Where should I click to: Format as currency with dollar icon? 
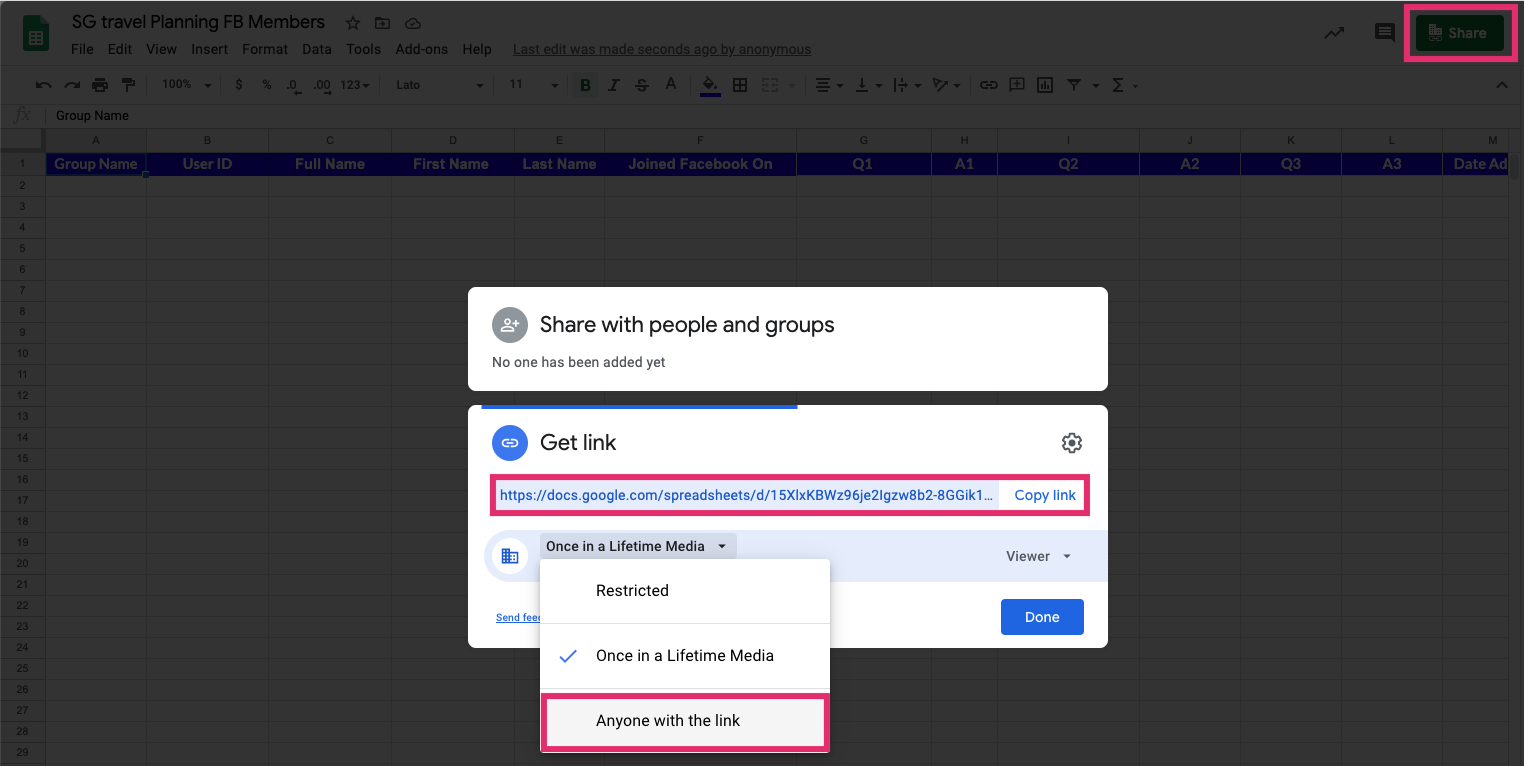(238, 85)
